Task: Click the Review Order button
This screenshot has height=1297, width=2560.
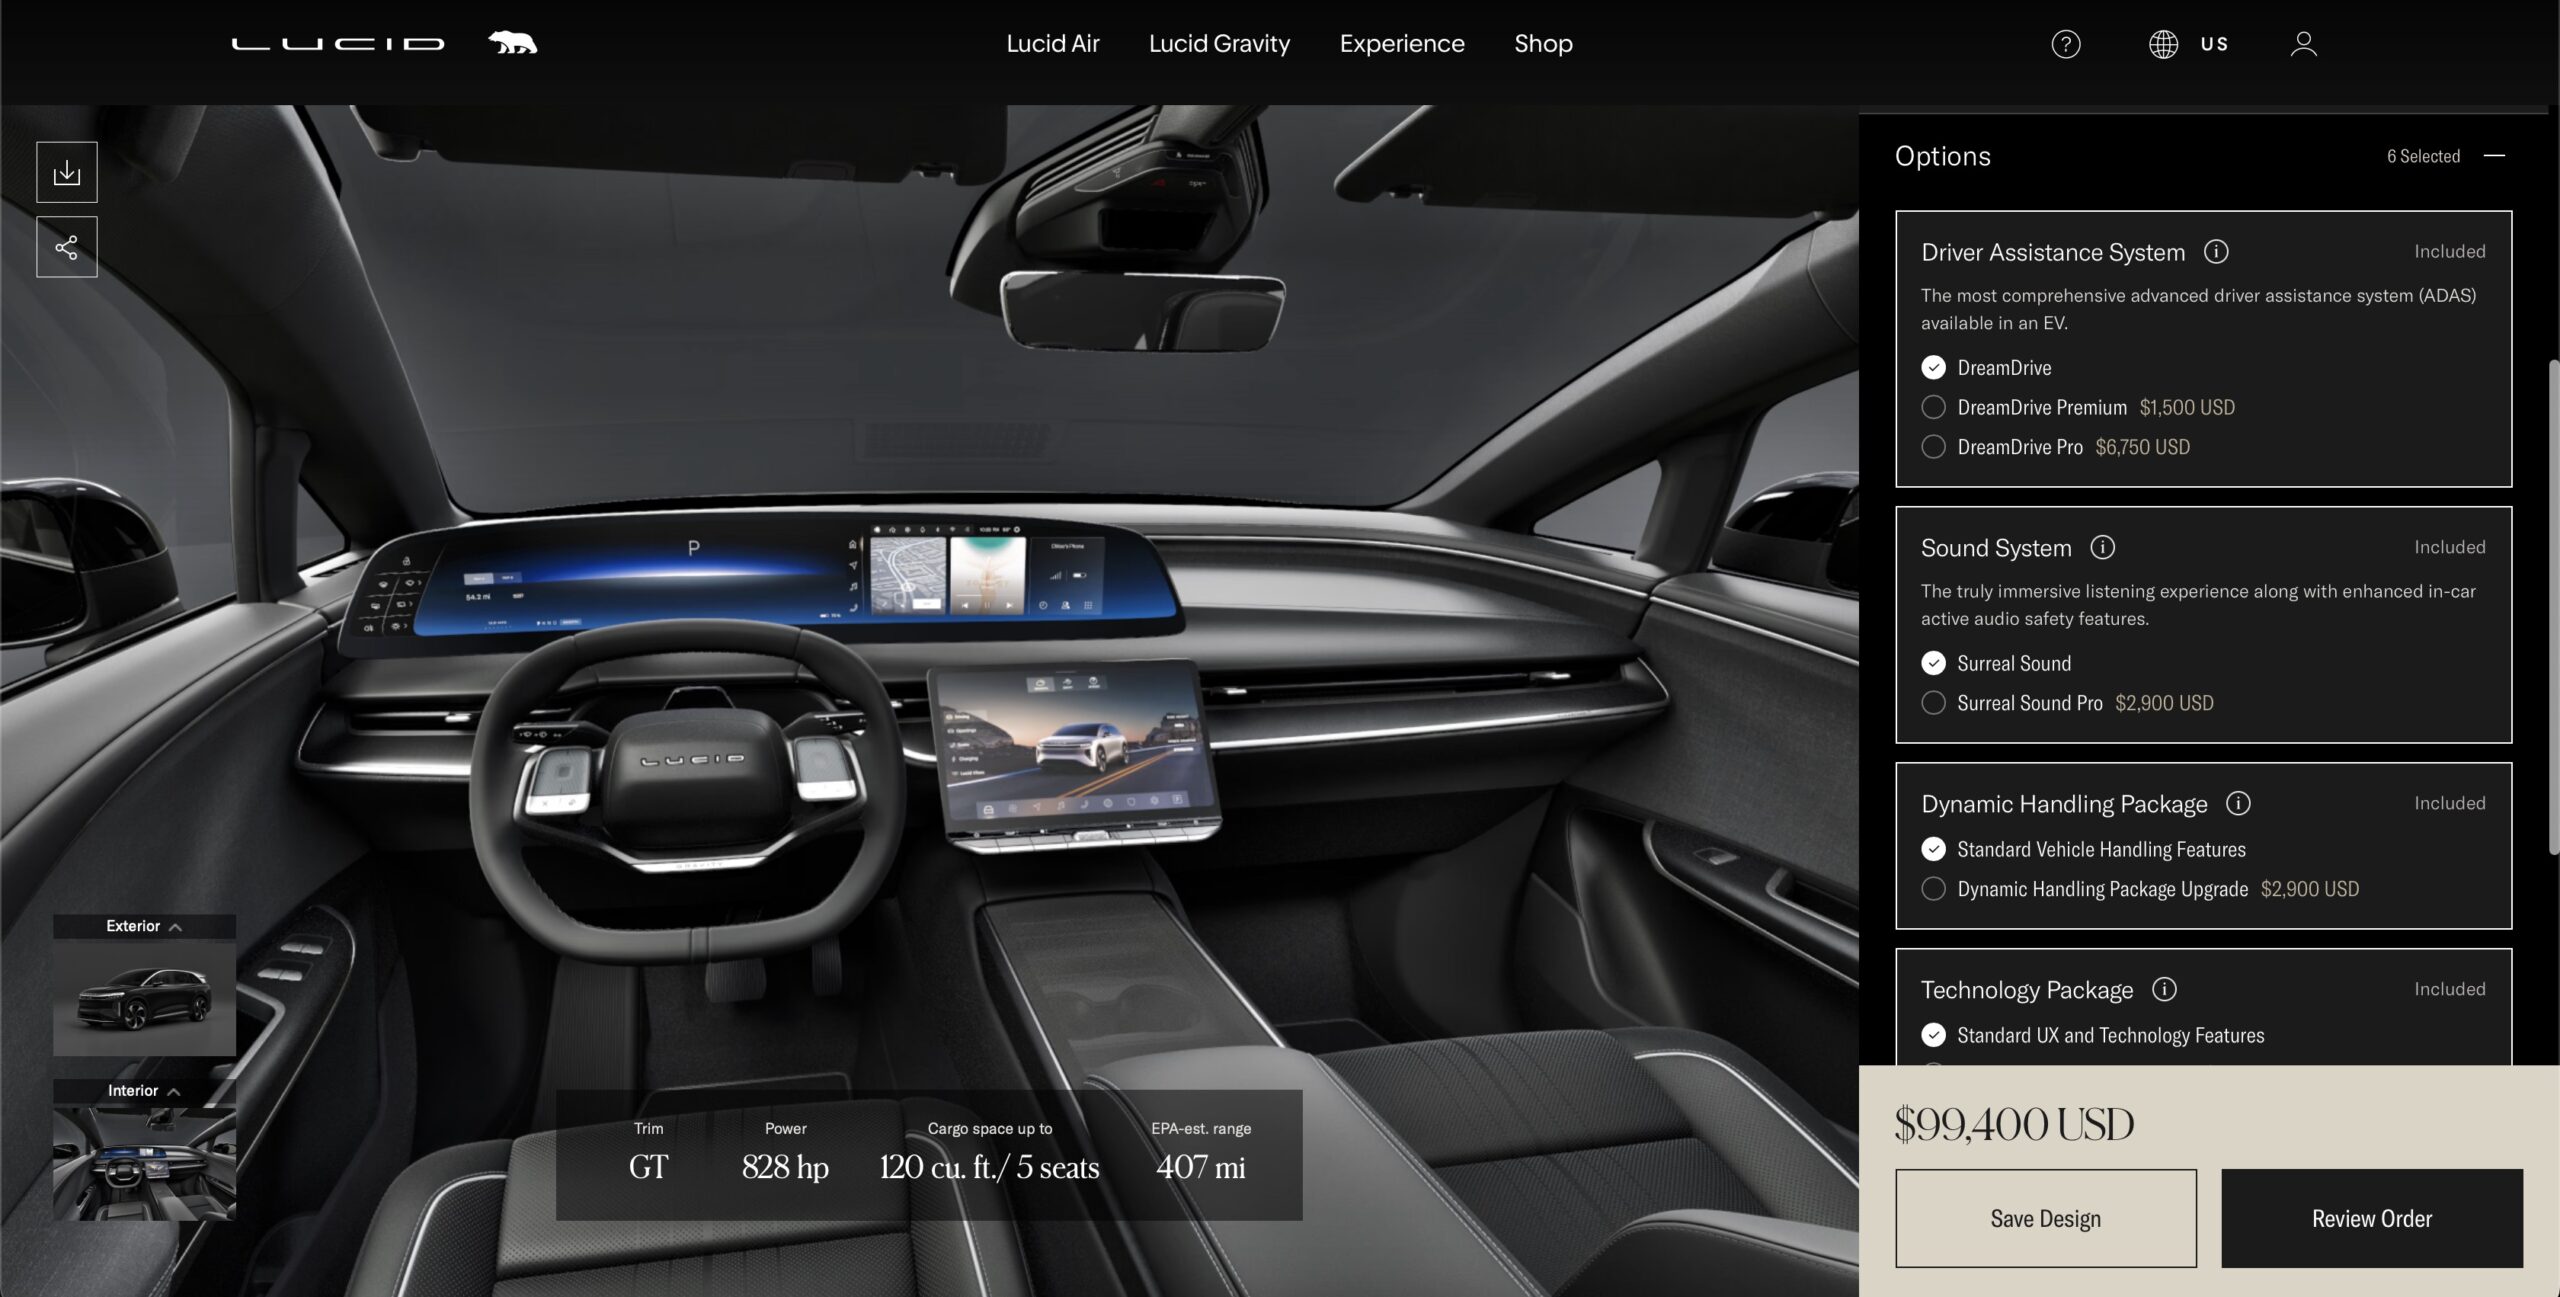Action: [x=2372, y=1219]
